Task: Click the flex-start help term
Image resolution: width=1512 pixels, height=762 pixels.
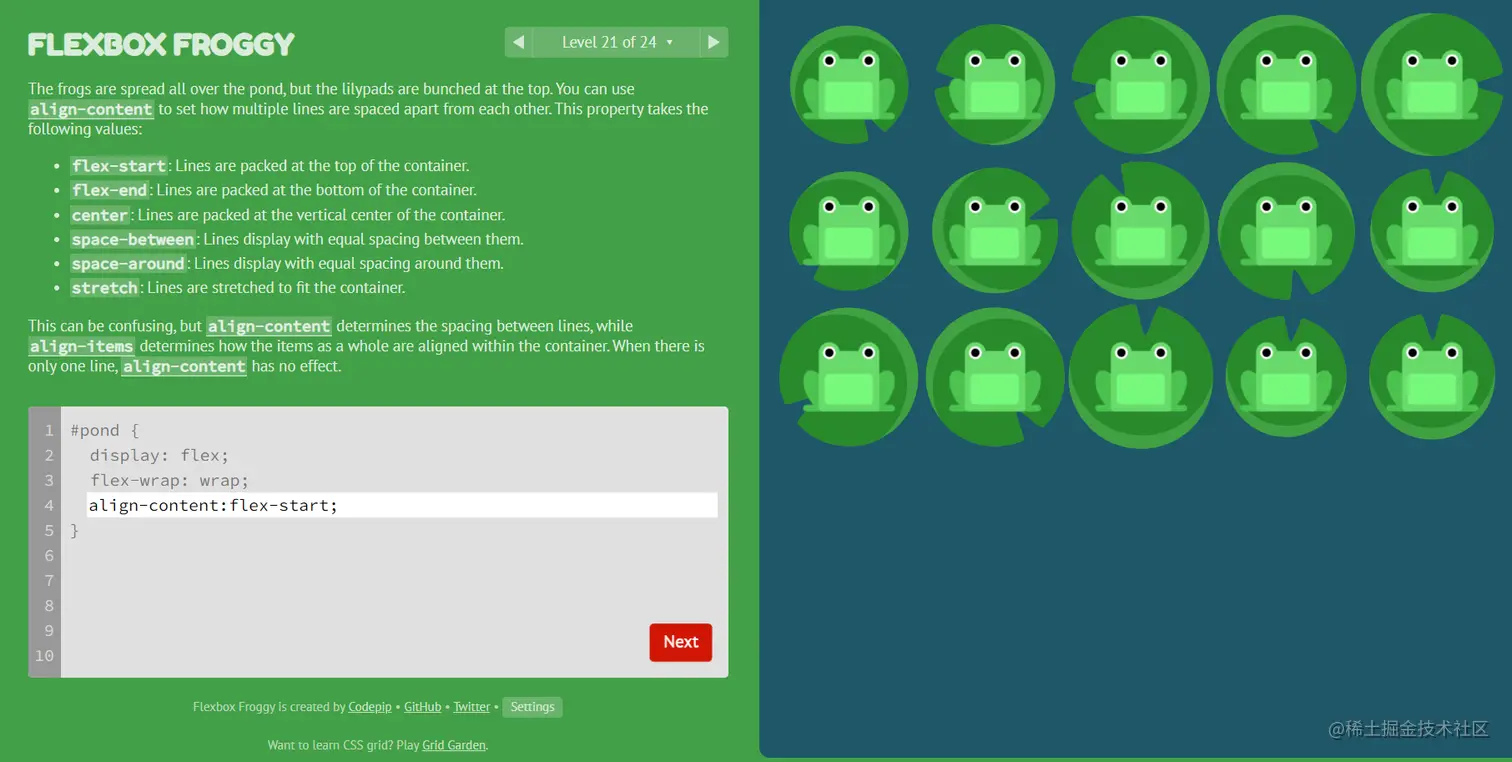Action: [x=119, y=166]
